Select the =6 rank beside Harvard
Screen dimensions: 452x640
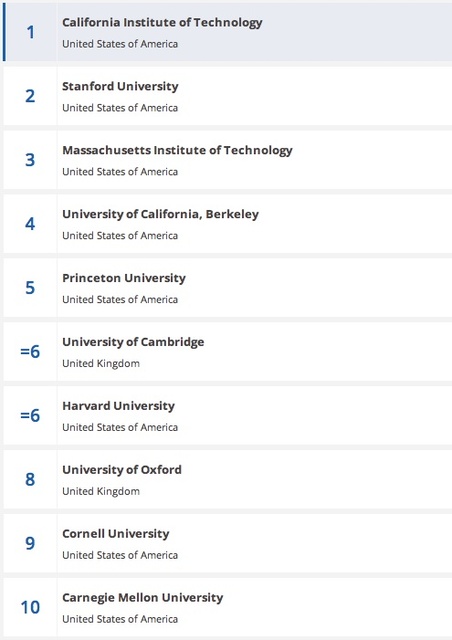pyautogui.click(x=31, y=415)
